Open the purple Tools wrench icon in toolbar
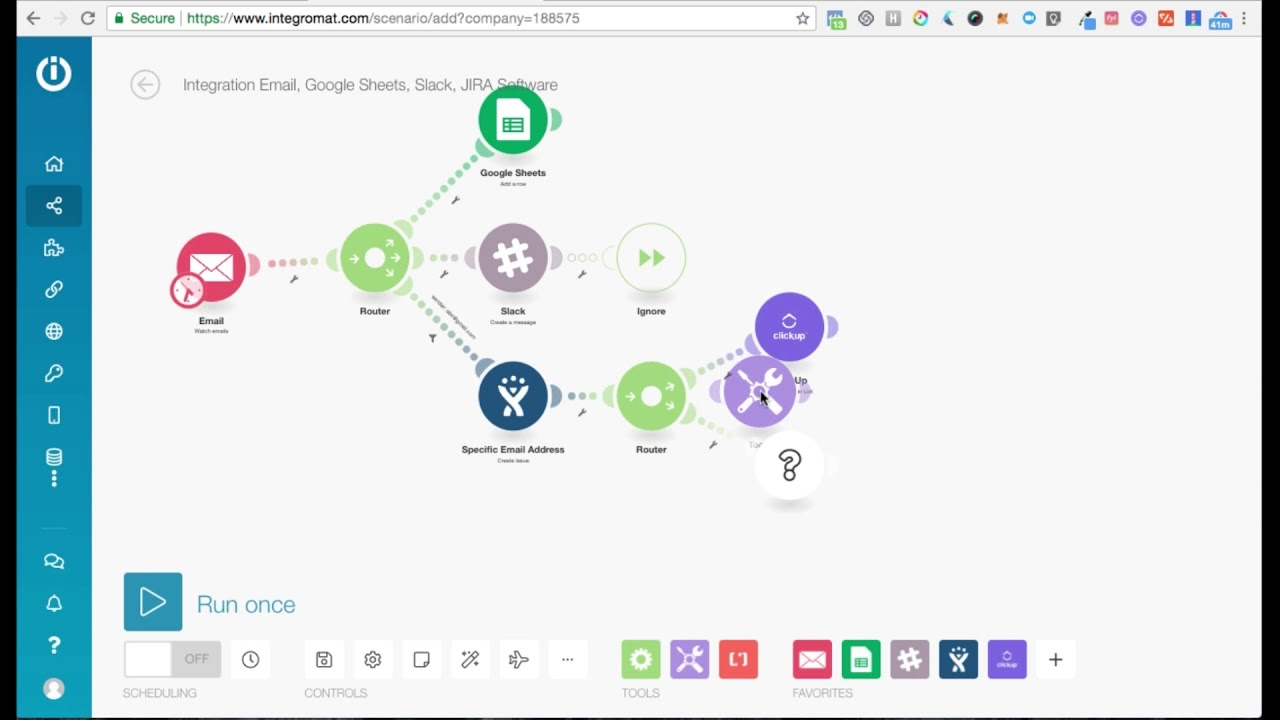This screenshot has height=720, width=1280. [689, 659]
